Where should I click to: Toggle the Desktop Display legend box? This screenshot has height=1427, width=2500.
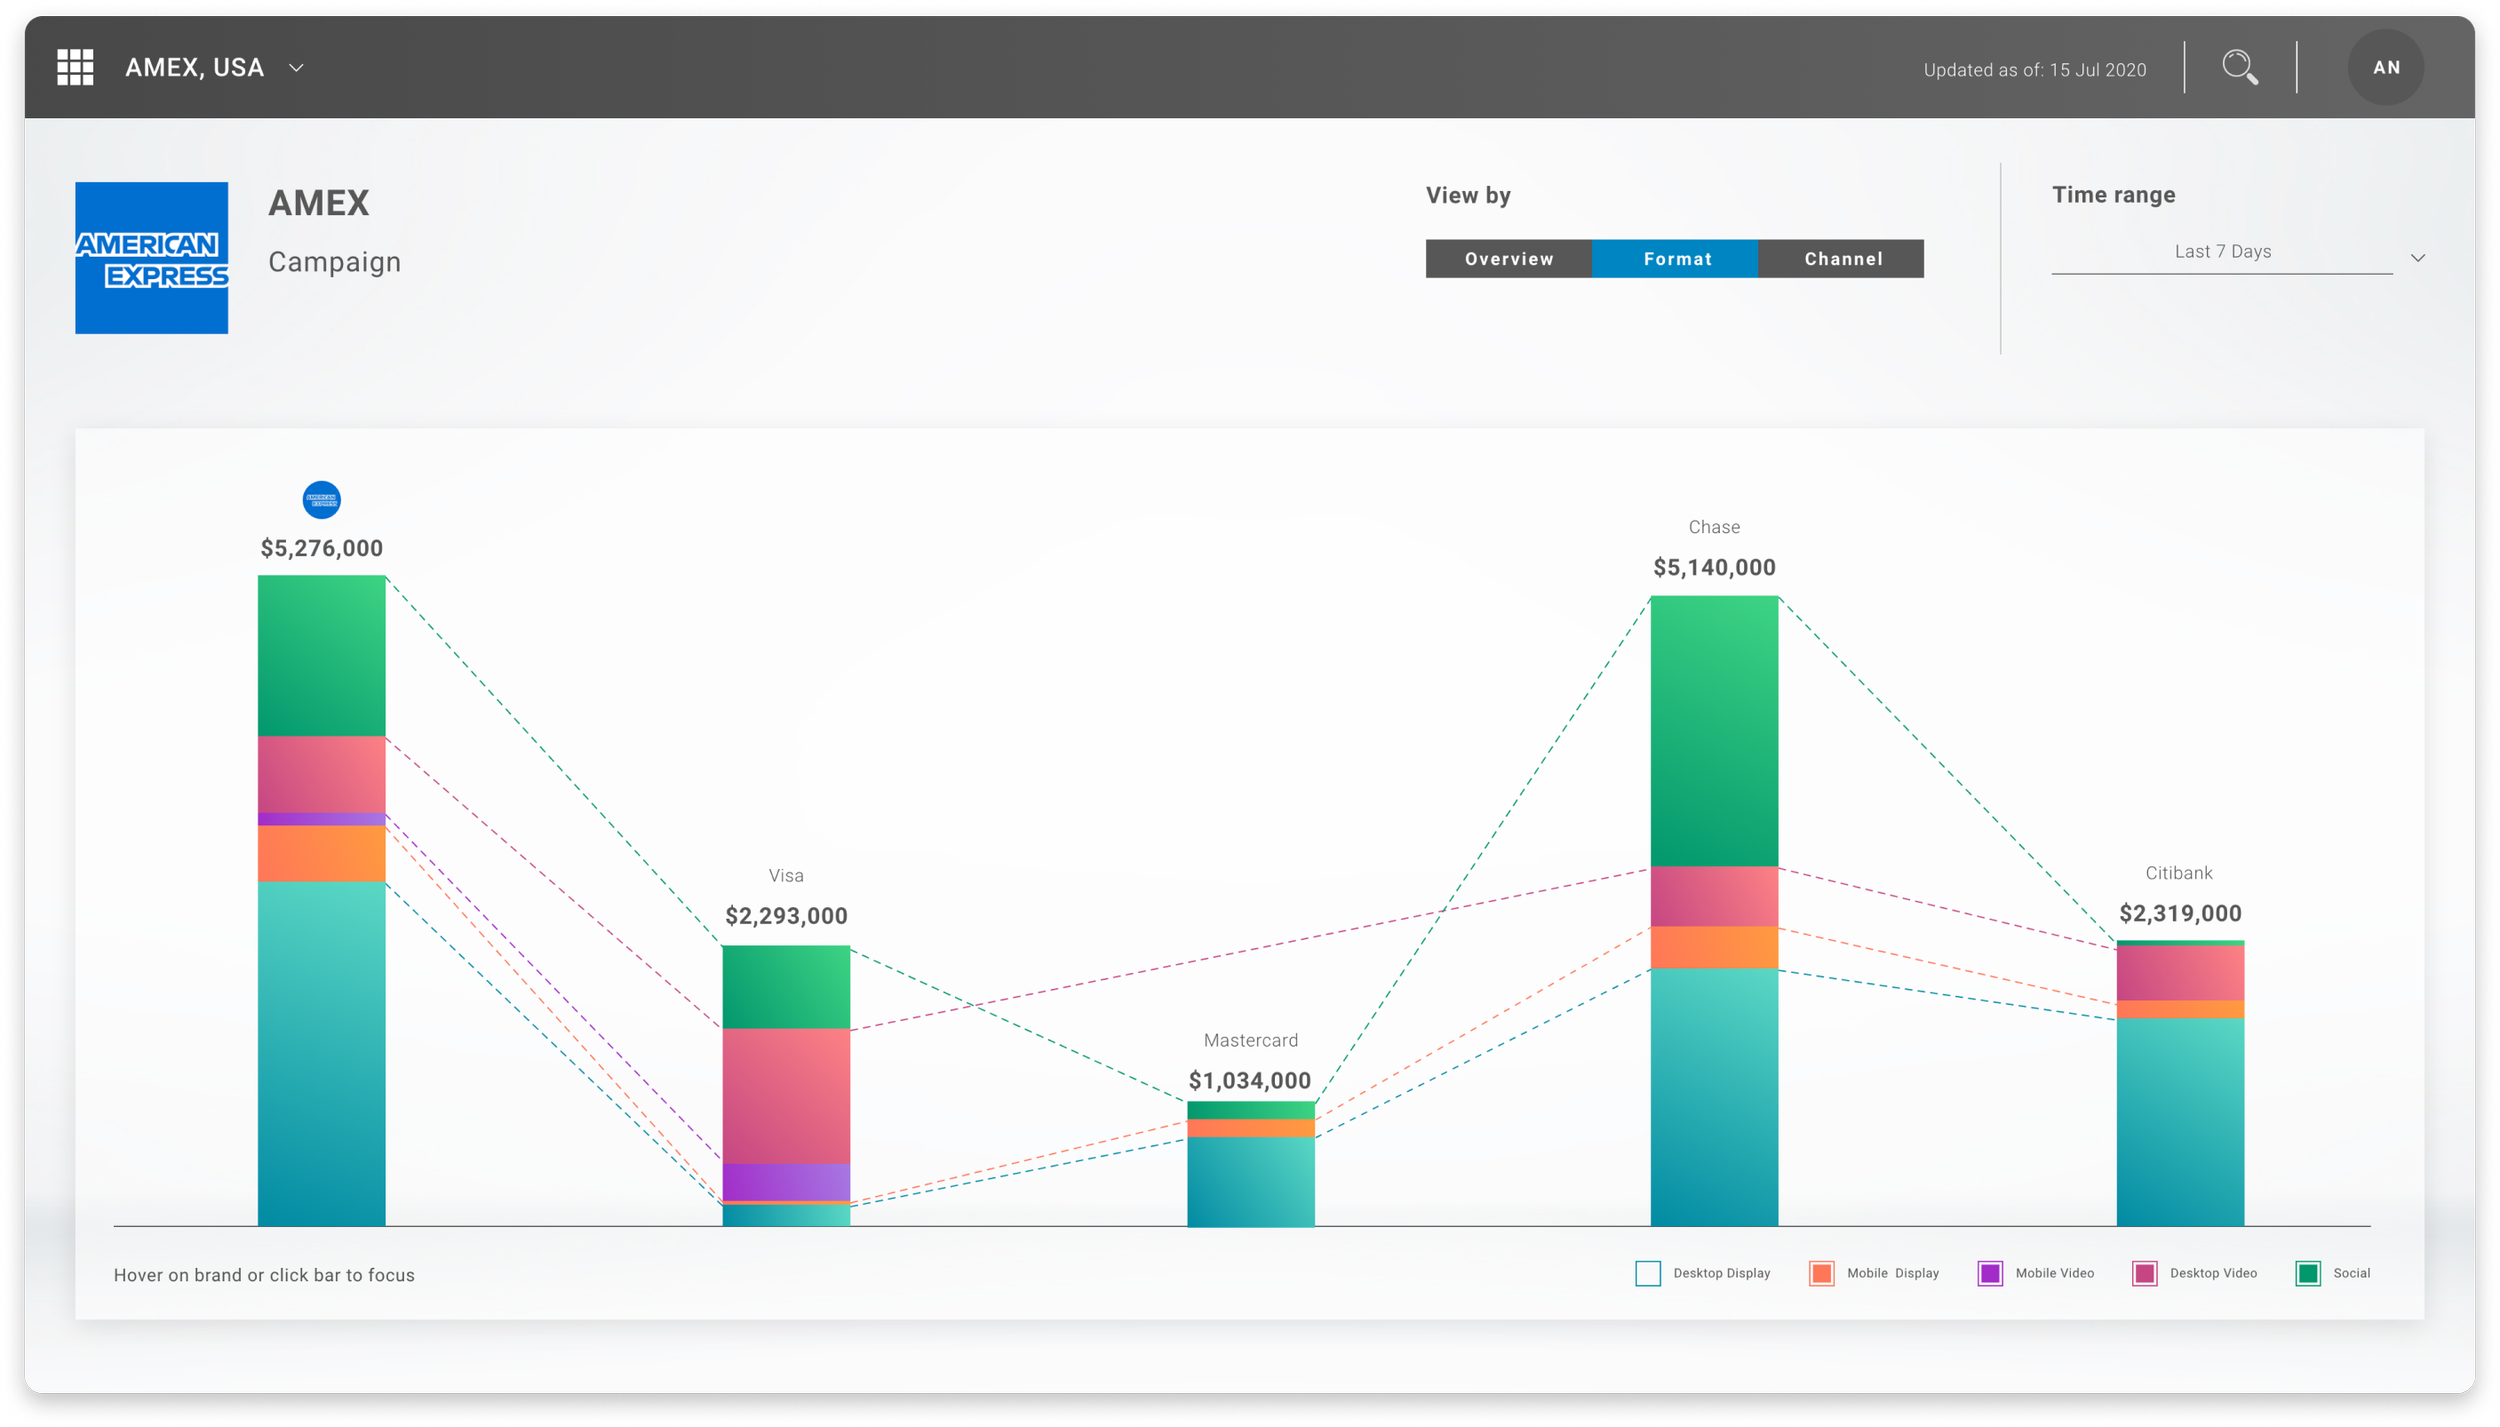[1647, 1273]
